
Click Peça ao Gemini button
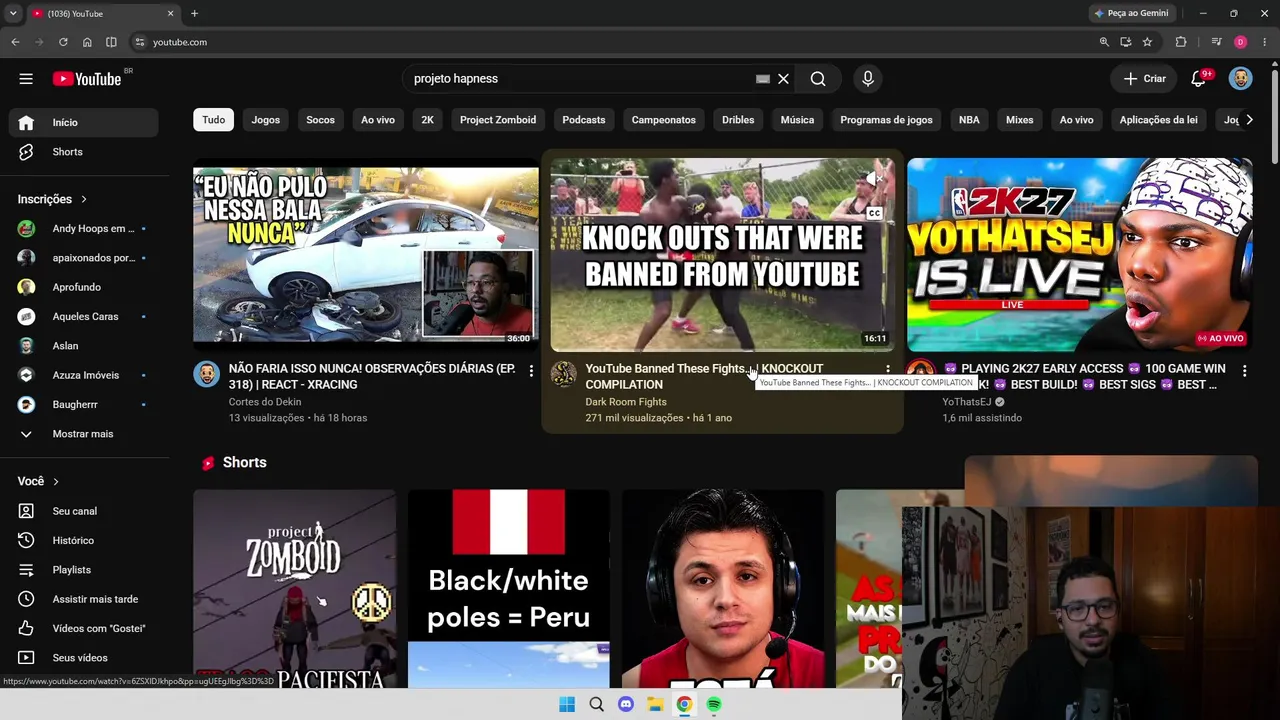click(1132, 13)
